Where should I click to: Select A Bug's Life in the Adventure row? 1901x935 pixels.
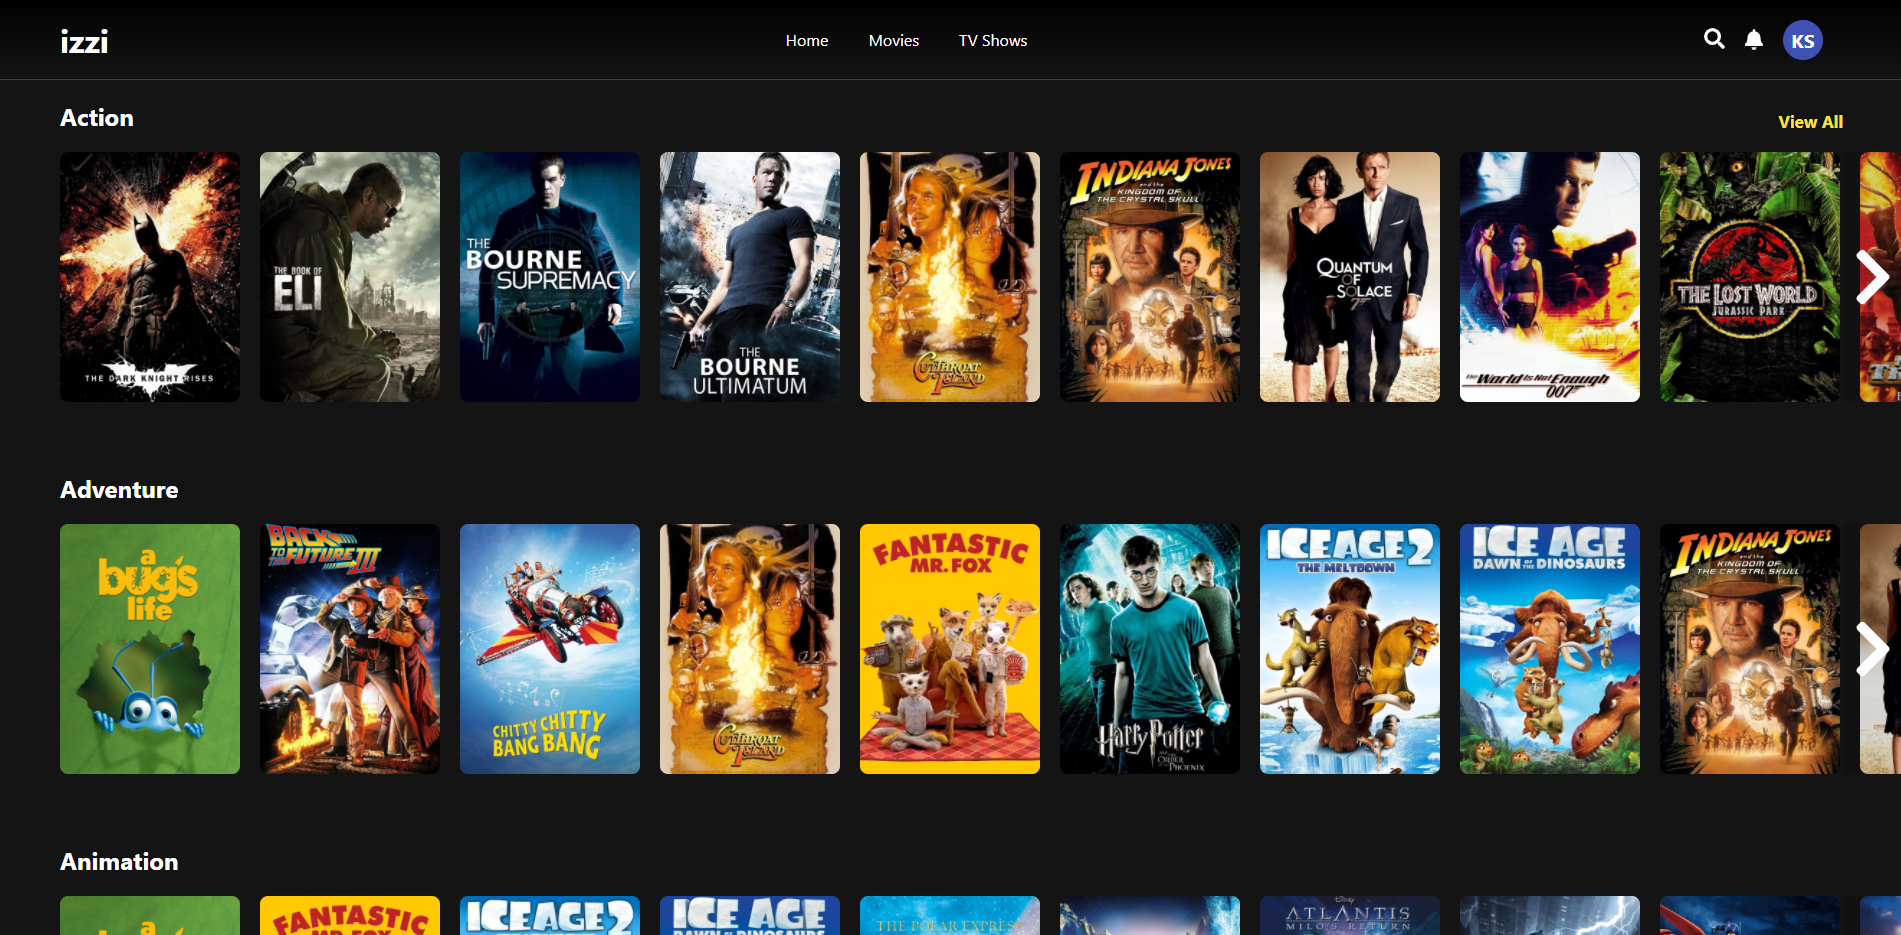coord(150,649)
